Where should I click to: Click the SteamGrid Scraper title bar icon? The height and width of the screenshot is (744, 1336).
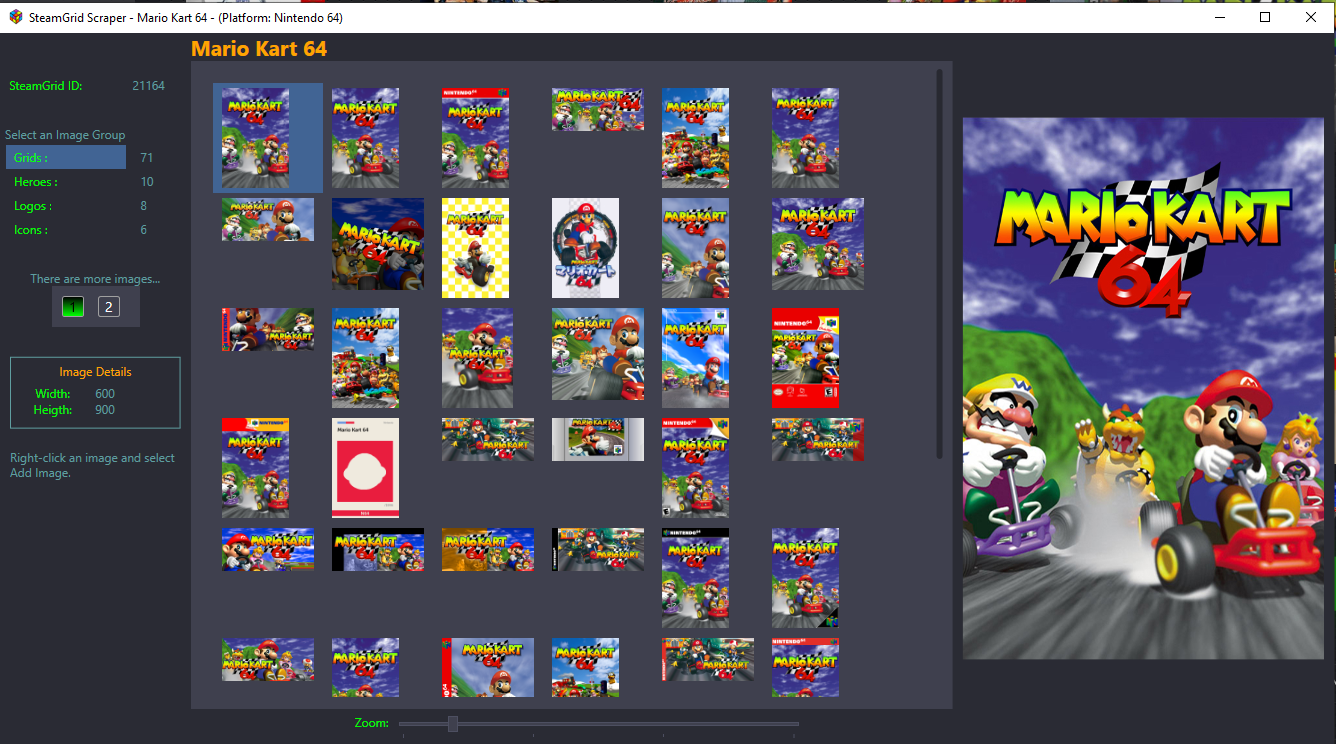16,17
